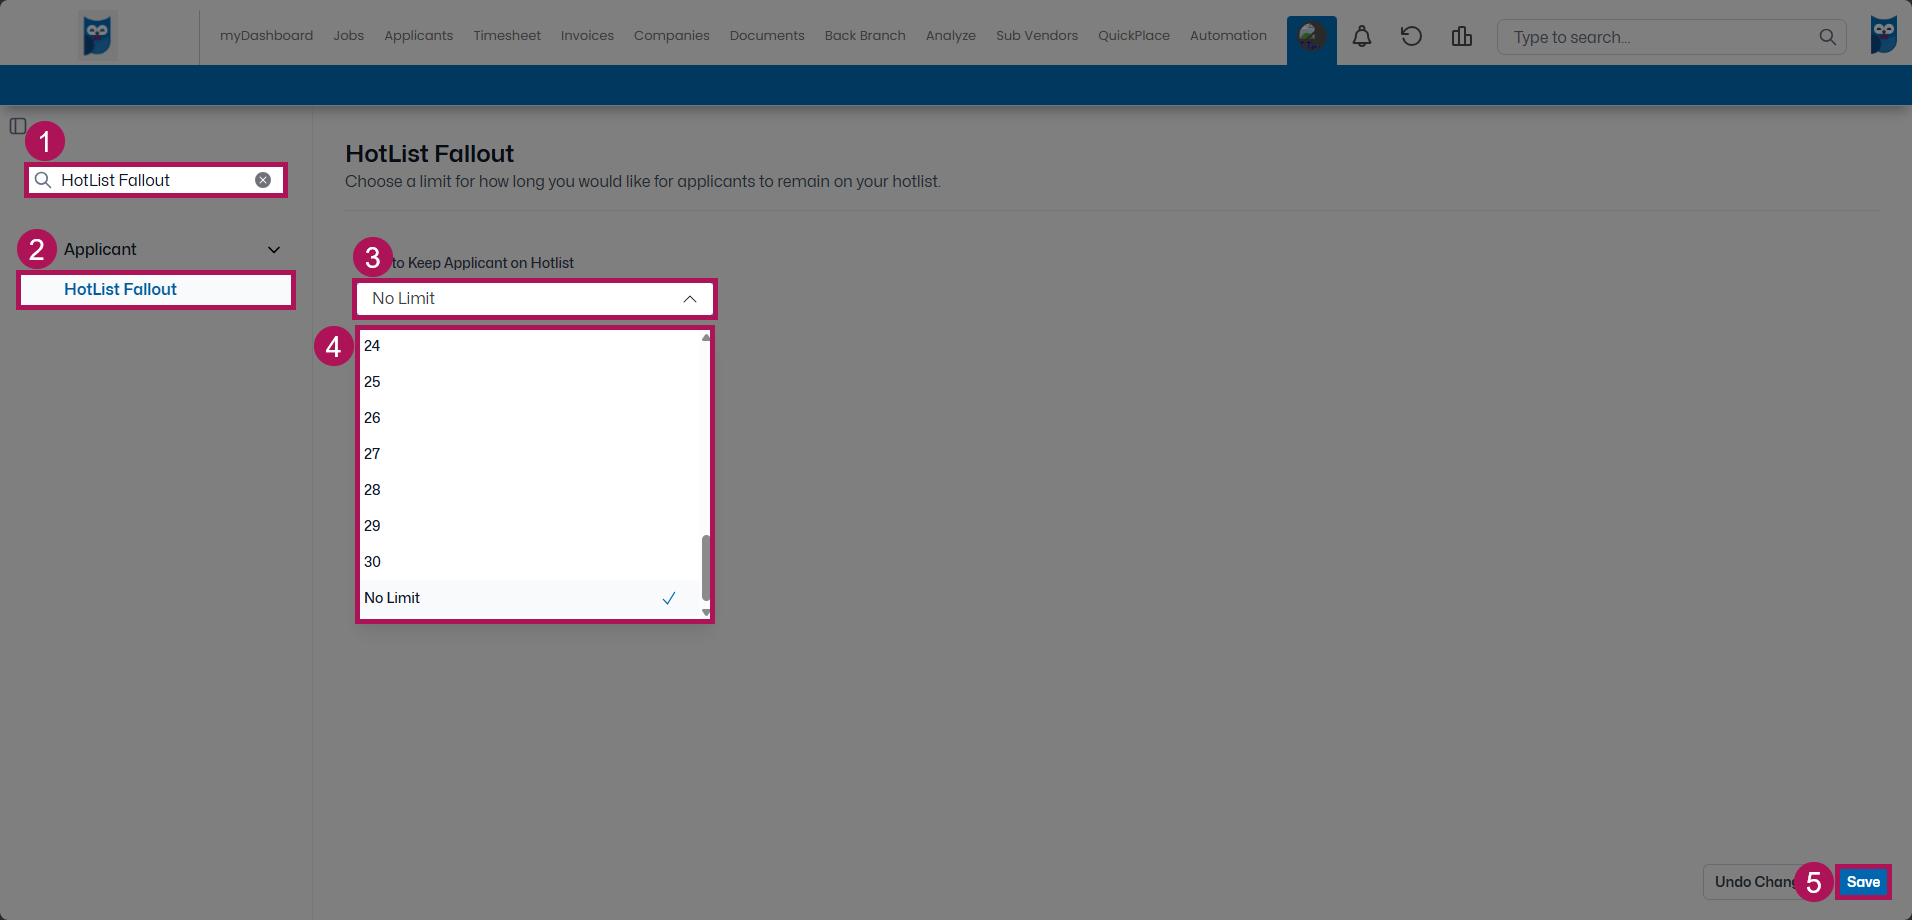Click the Undo Changes button

tap(1764, 882)
